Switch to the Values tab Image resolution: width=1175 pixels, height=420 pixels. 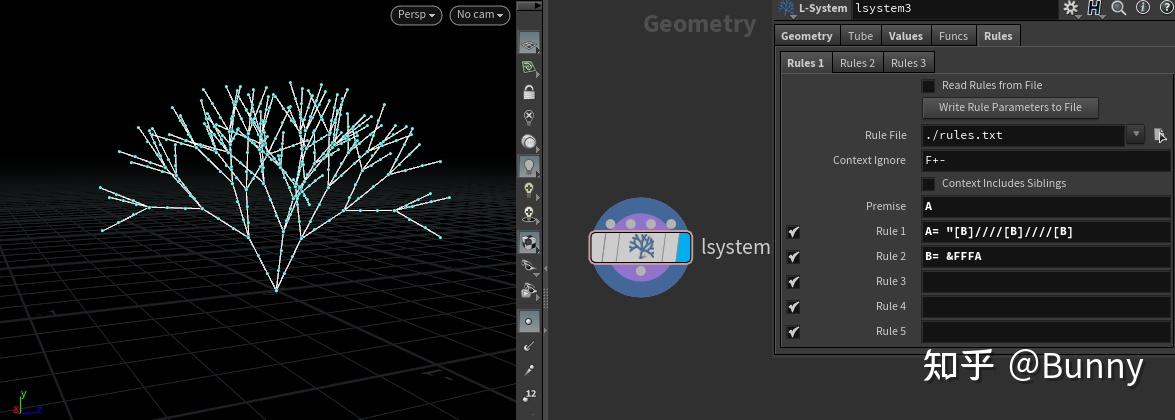tap(905, 36)
